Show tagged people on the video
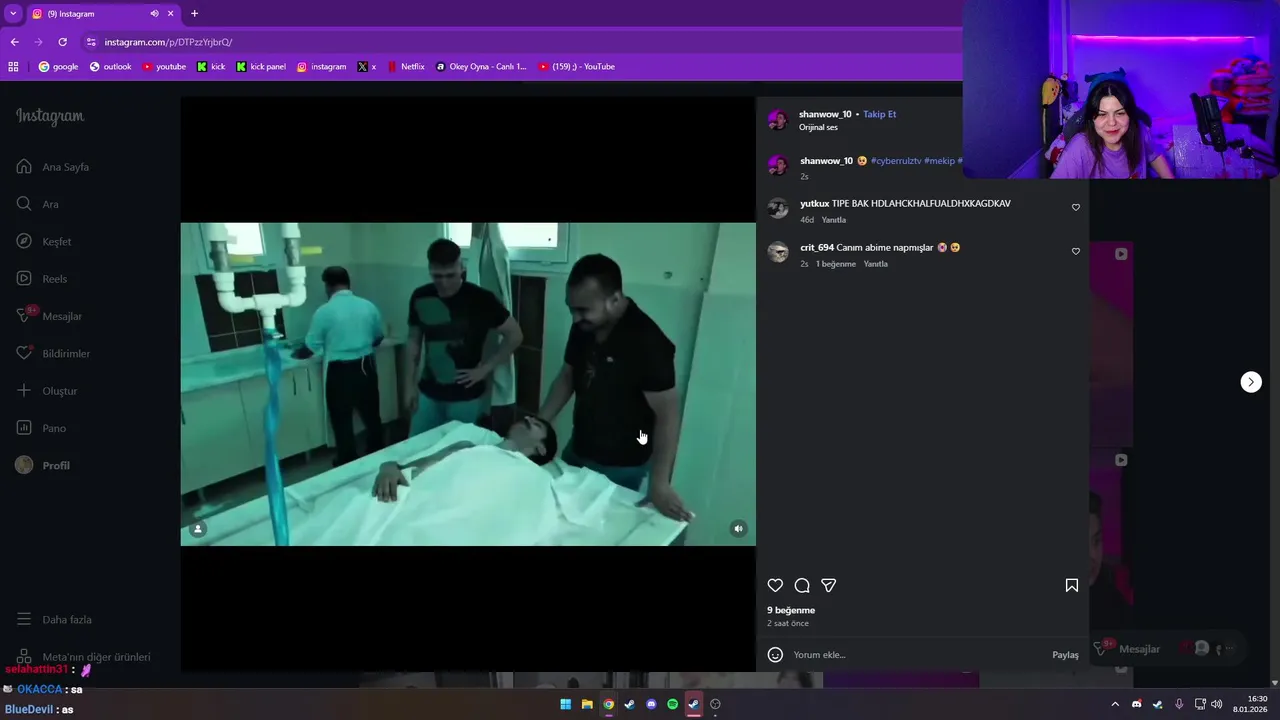 tap(198, 529)
